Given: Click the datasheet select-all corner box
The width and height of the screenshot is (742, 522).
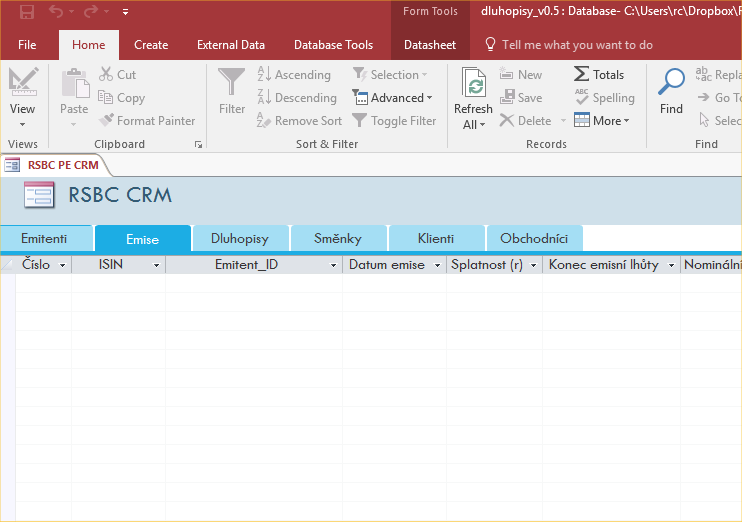Looking at the screenshot, I should [x=8, y=265].
